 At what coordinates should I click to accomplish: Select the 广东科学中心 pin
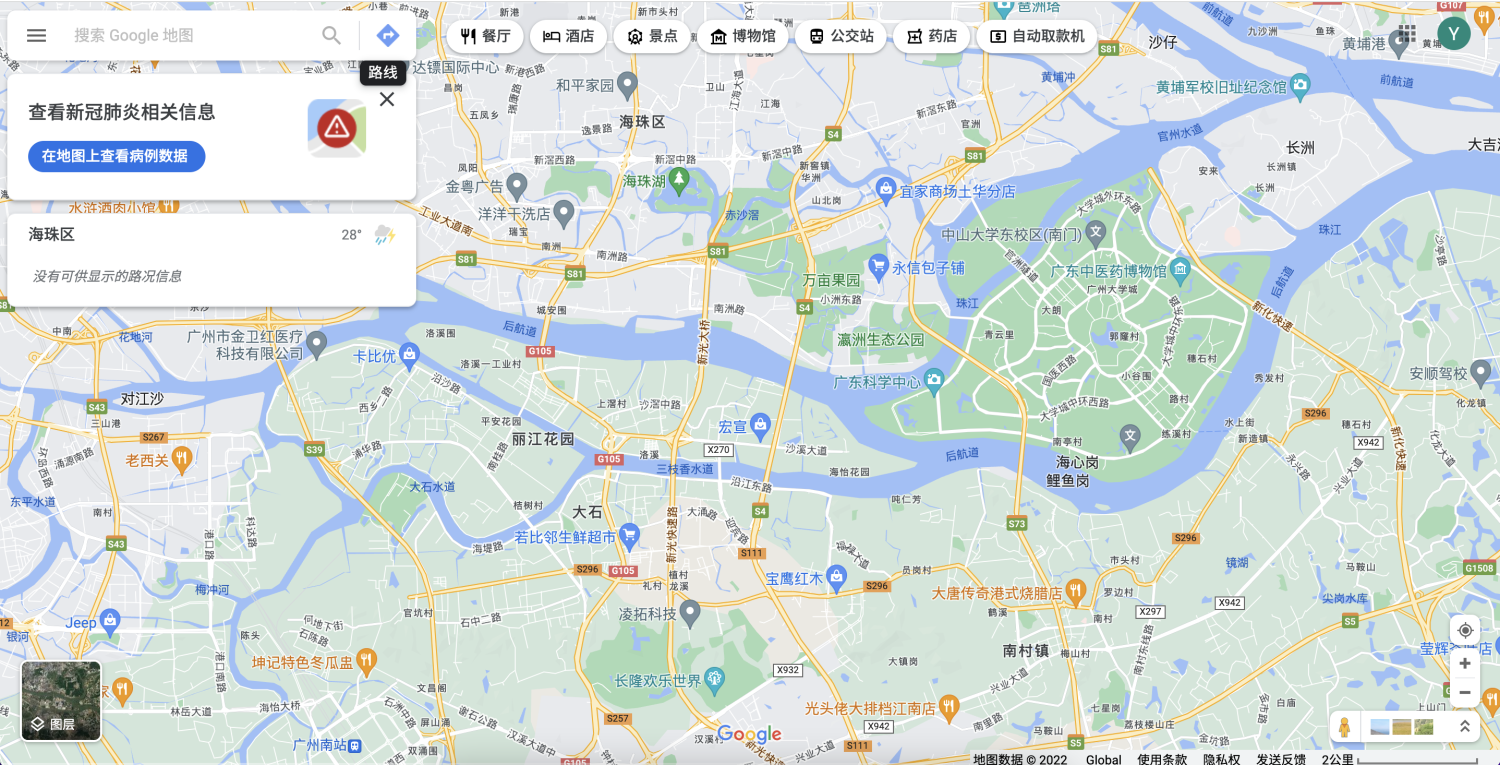coord(934,379)
